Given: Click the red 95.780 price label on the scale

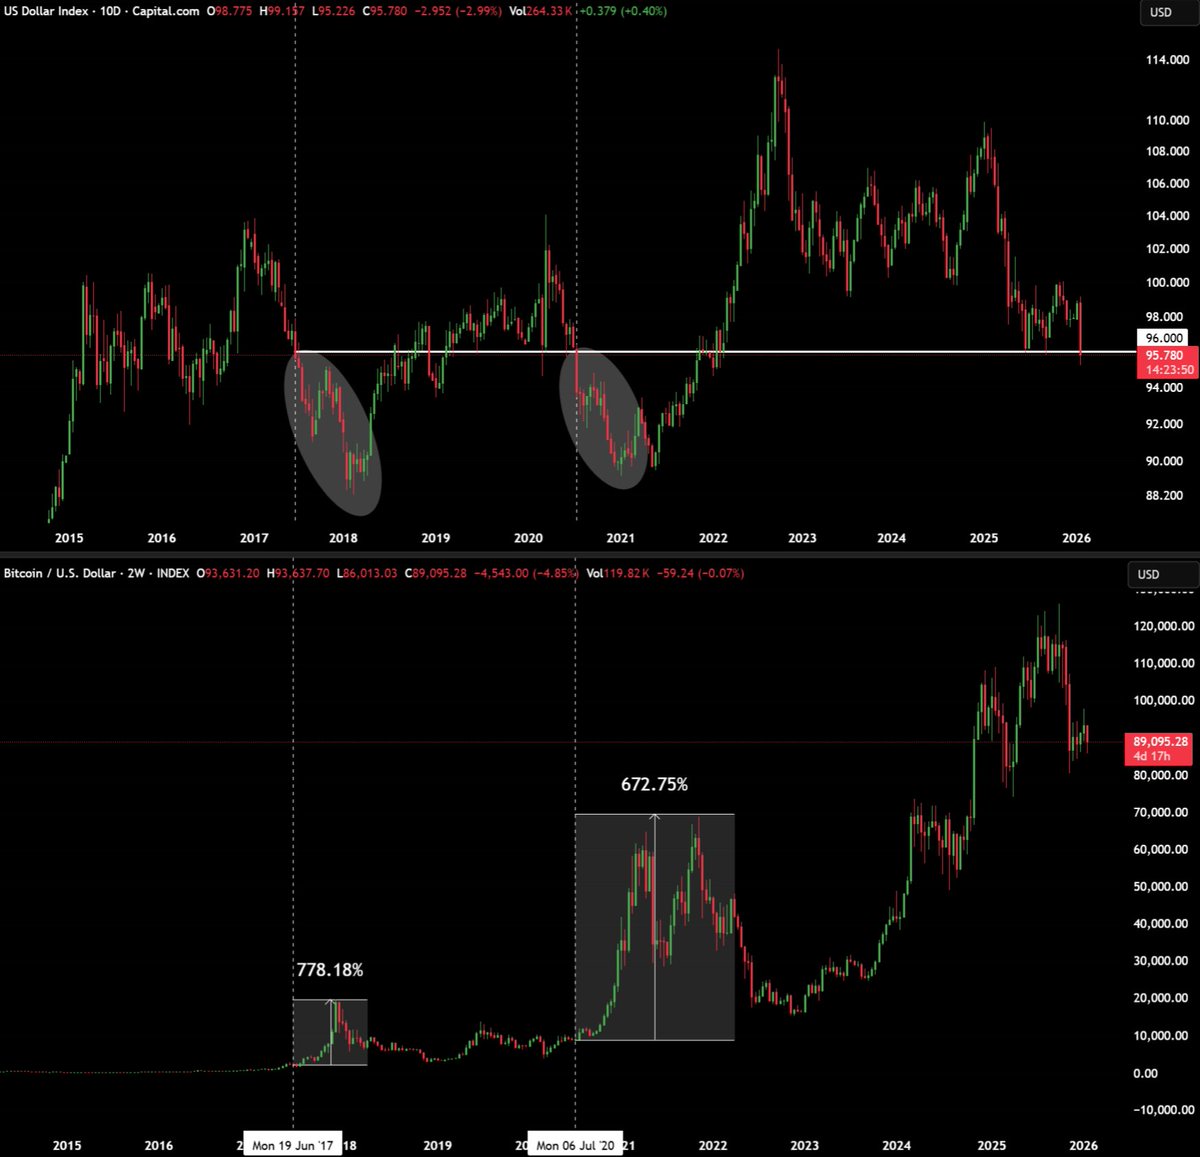Looking at the screenshot, I should pos(1164,355).
